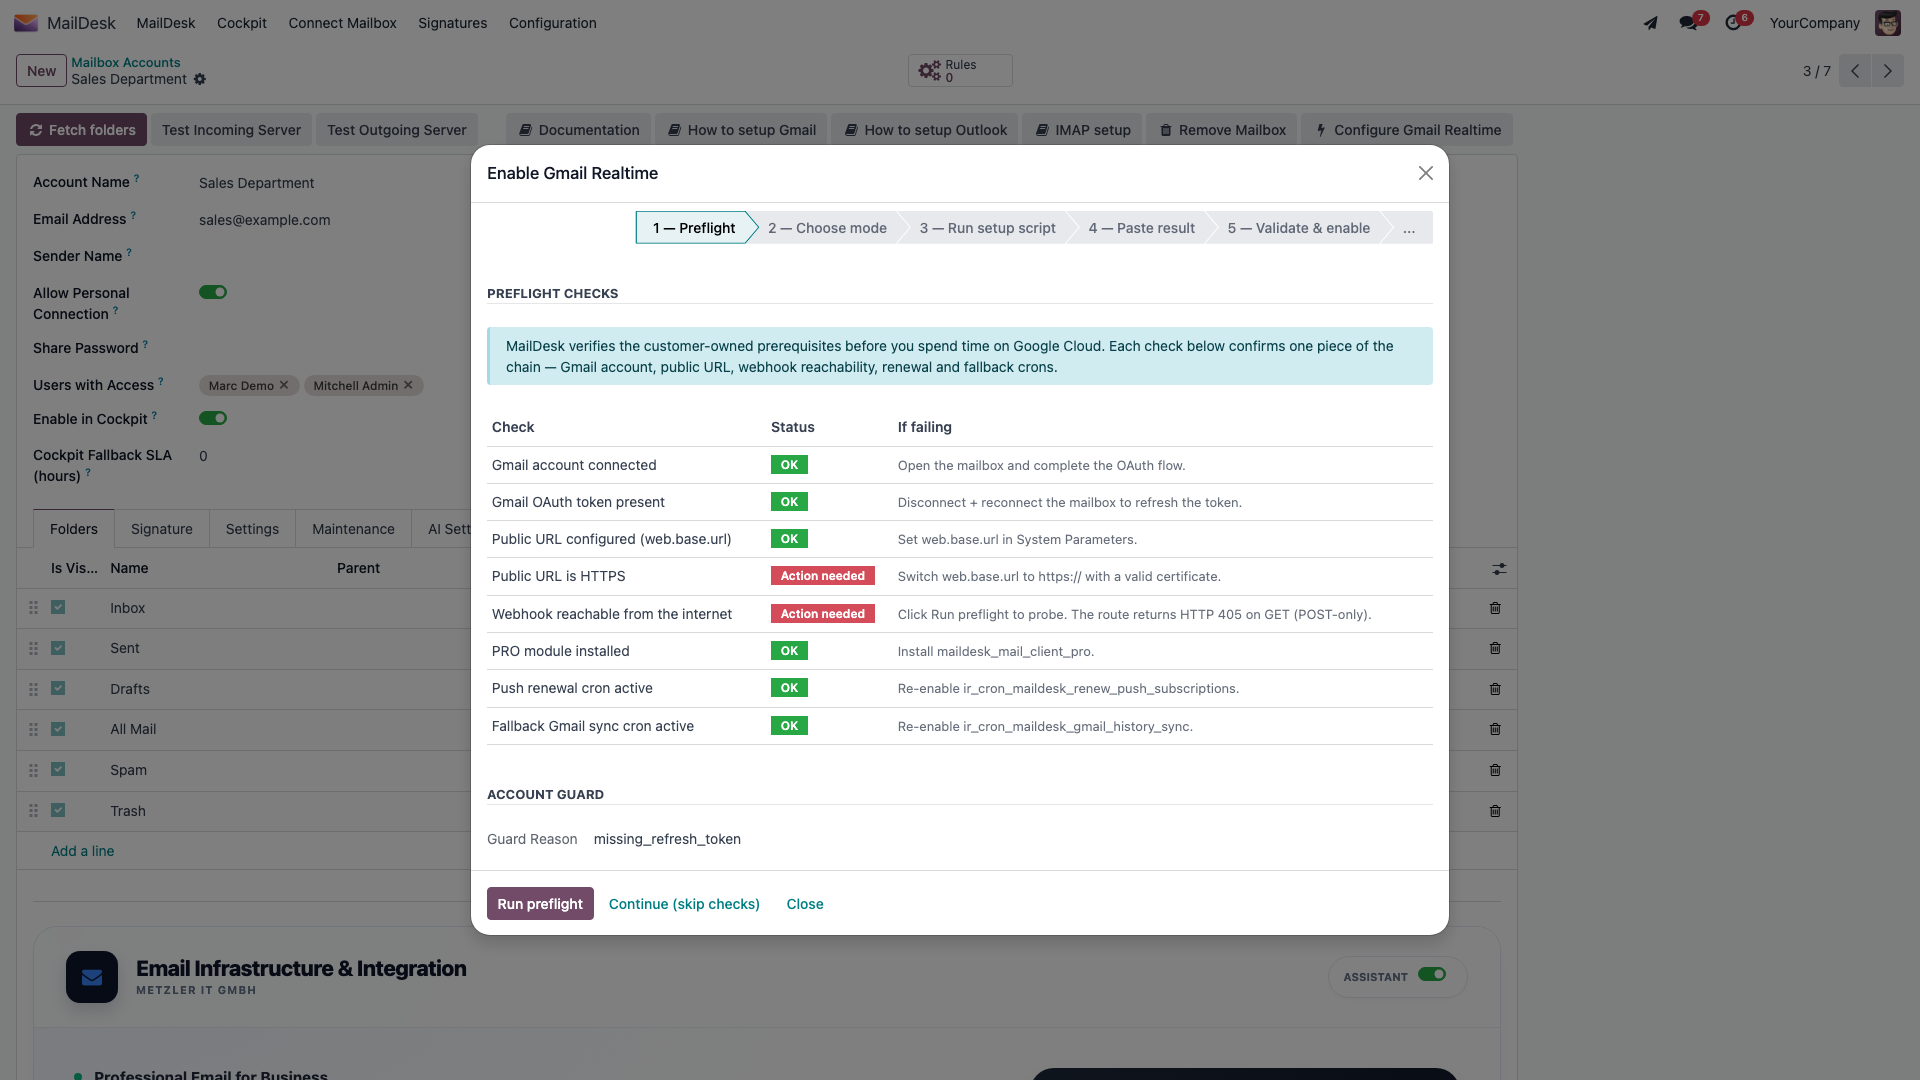Open the user avatar menu
The image size is (1920, 1080).
pos(1888,23)
